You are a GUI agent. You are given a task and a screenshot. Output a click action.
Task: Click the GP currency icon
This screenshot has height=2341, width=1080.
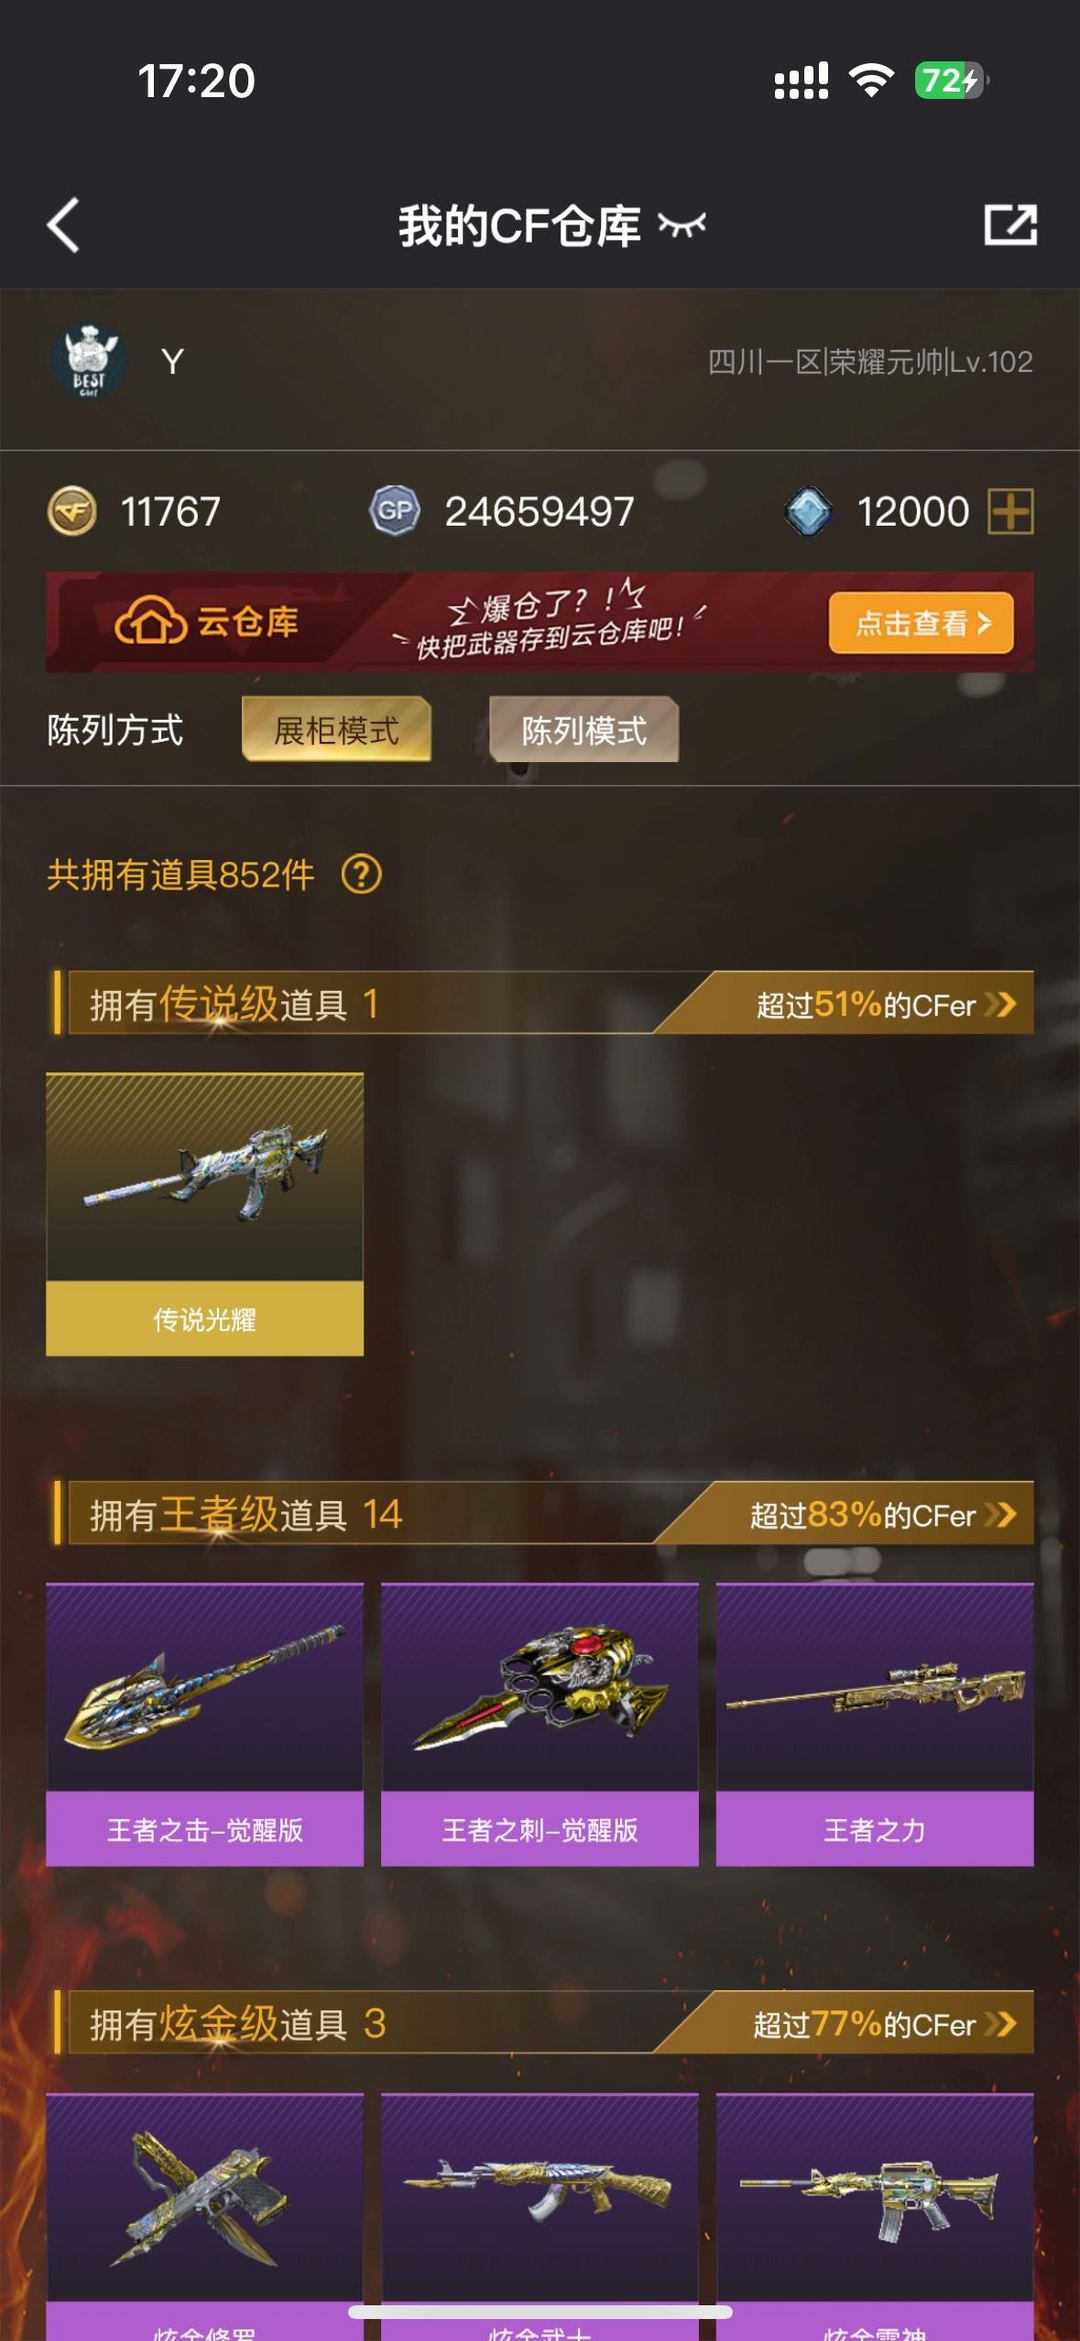pyautogui.click(x=395, y=512)
